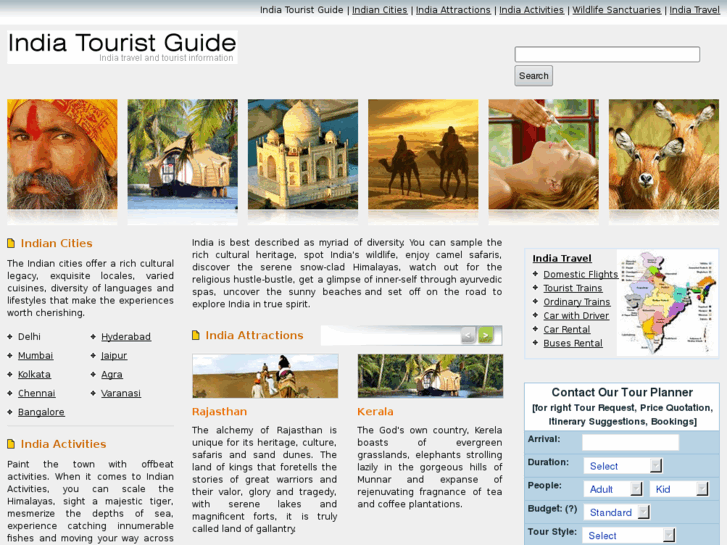This screenshot has height=545, width=727.
Task: Open the Kid people dropdown
Action: click(x=679, y=489)
